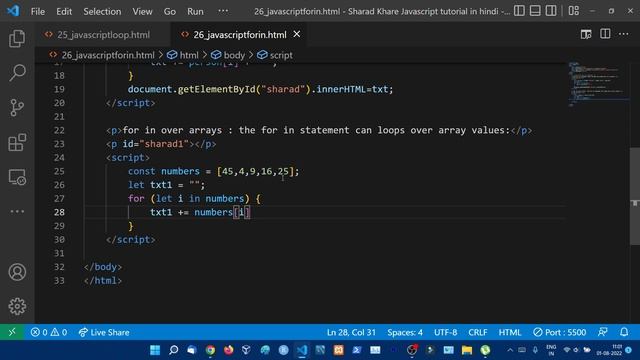
Task: Click line number 25 in gutter
Action: tap(59, 171)
